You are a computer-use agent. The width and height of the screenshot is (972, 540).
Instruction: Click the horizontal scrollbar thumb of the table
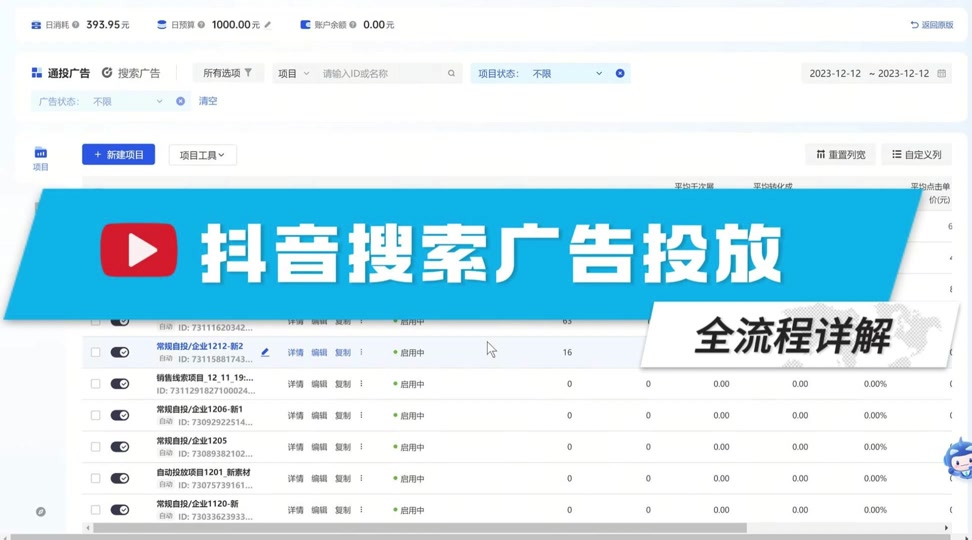point(420,528)
